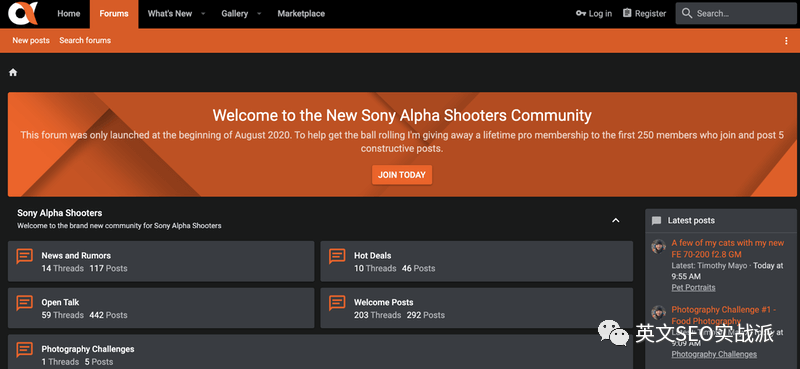Screen dimensions: 800x369
Task: Click the Alpha Shooters site logo
Action: click(x=23, y=14)
